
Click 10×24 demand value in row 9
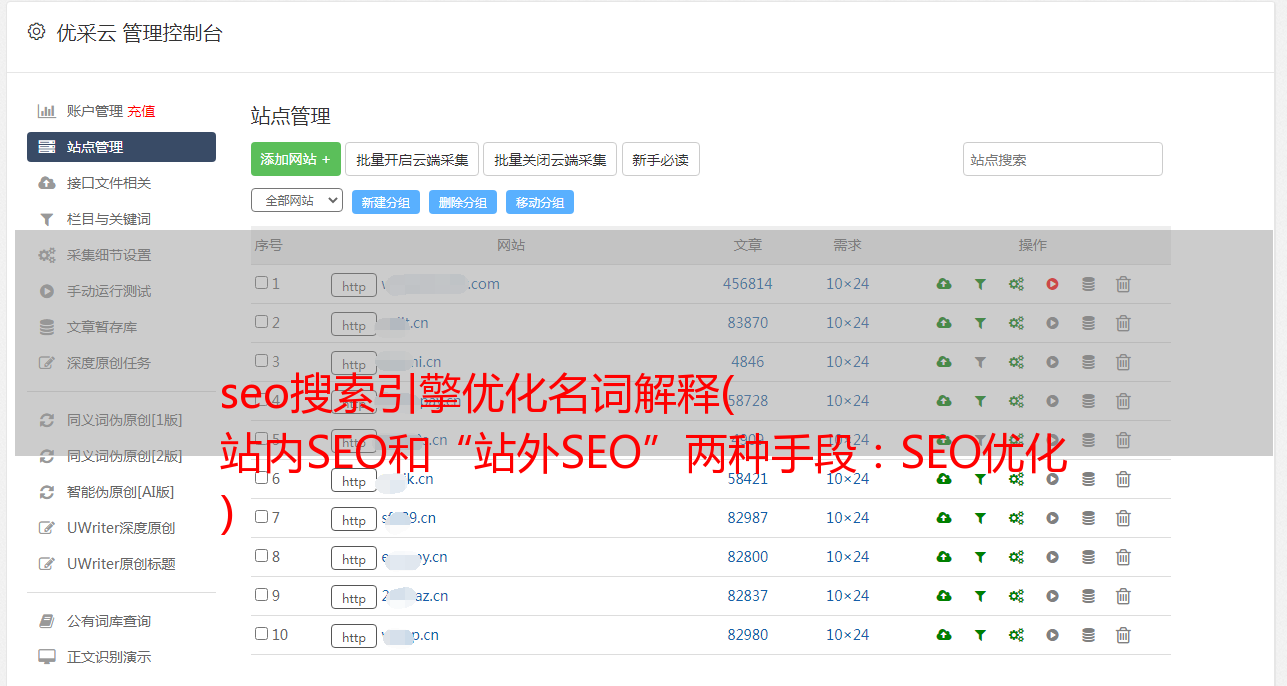(847, 596)
